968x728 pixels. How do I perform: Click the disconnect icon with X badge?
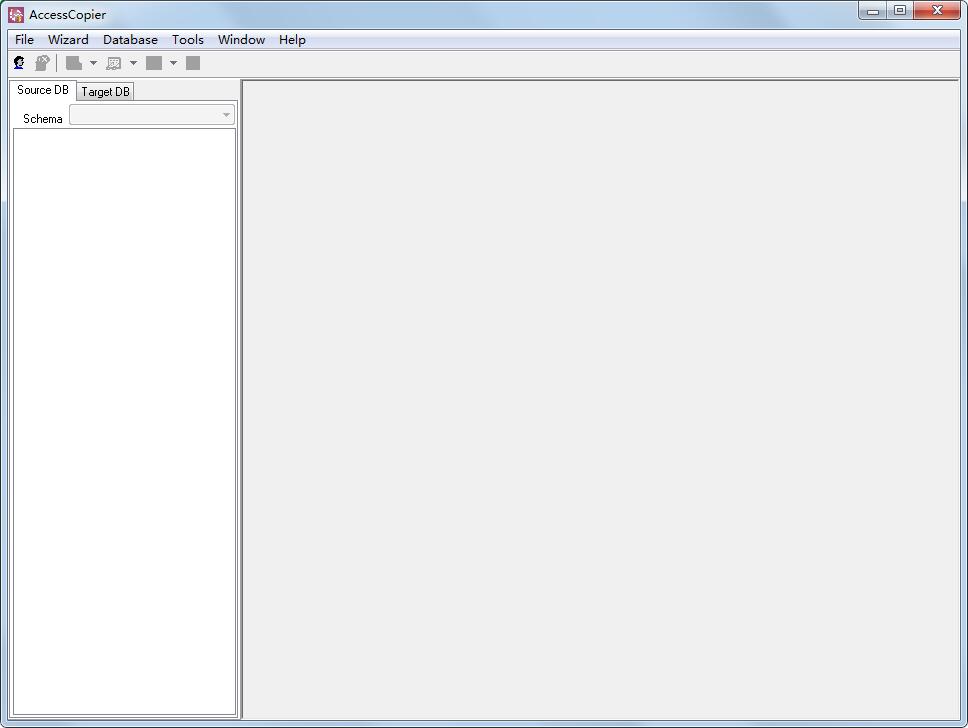point(42,63)
